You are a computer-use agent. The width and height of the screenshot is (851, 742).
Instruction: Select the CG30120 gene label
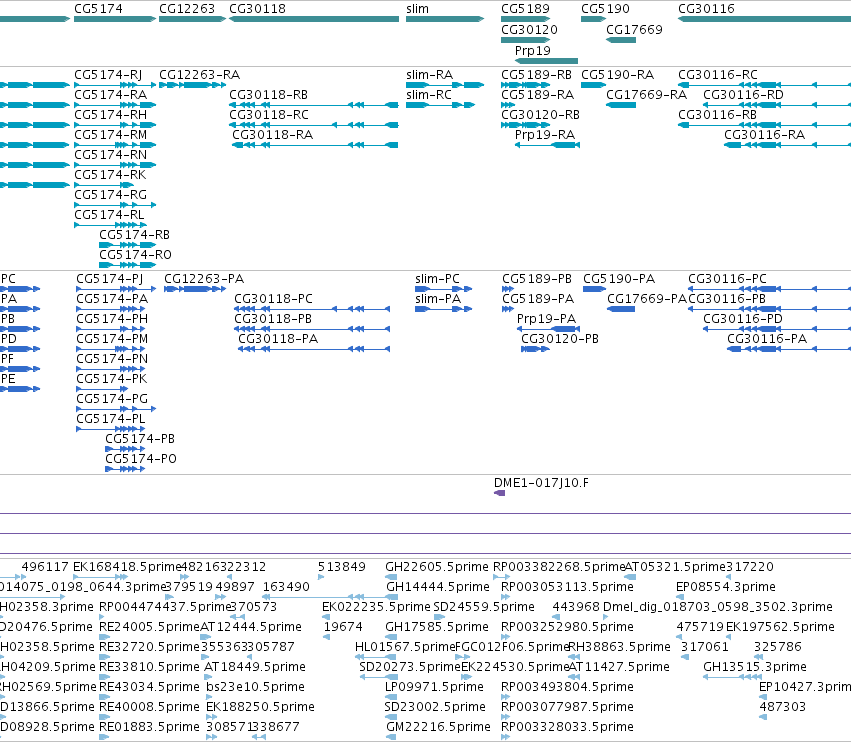[x=529, y=29]
